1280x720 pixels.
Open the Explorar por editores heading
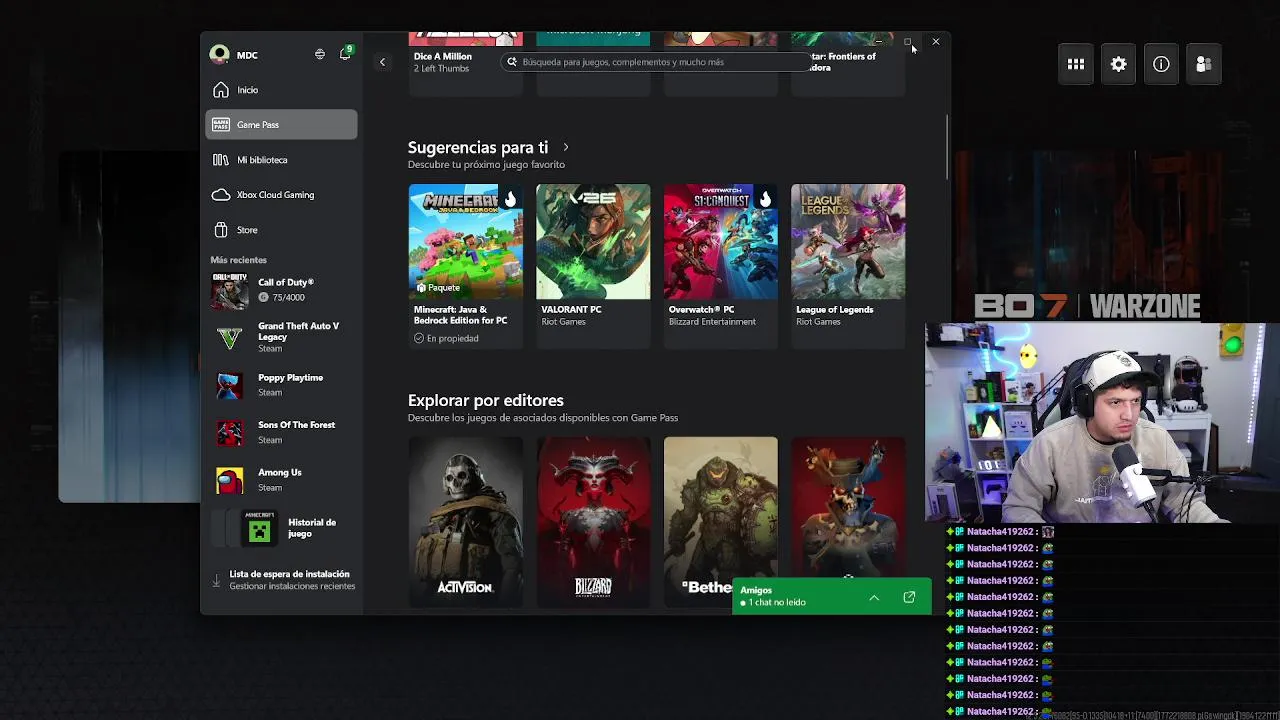(486, 400)
